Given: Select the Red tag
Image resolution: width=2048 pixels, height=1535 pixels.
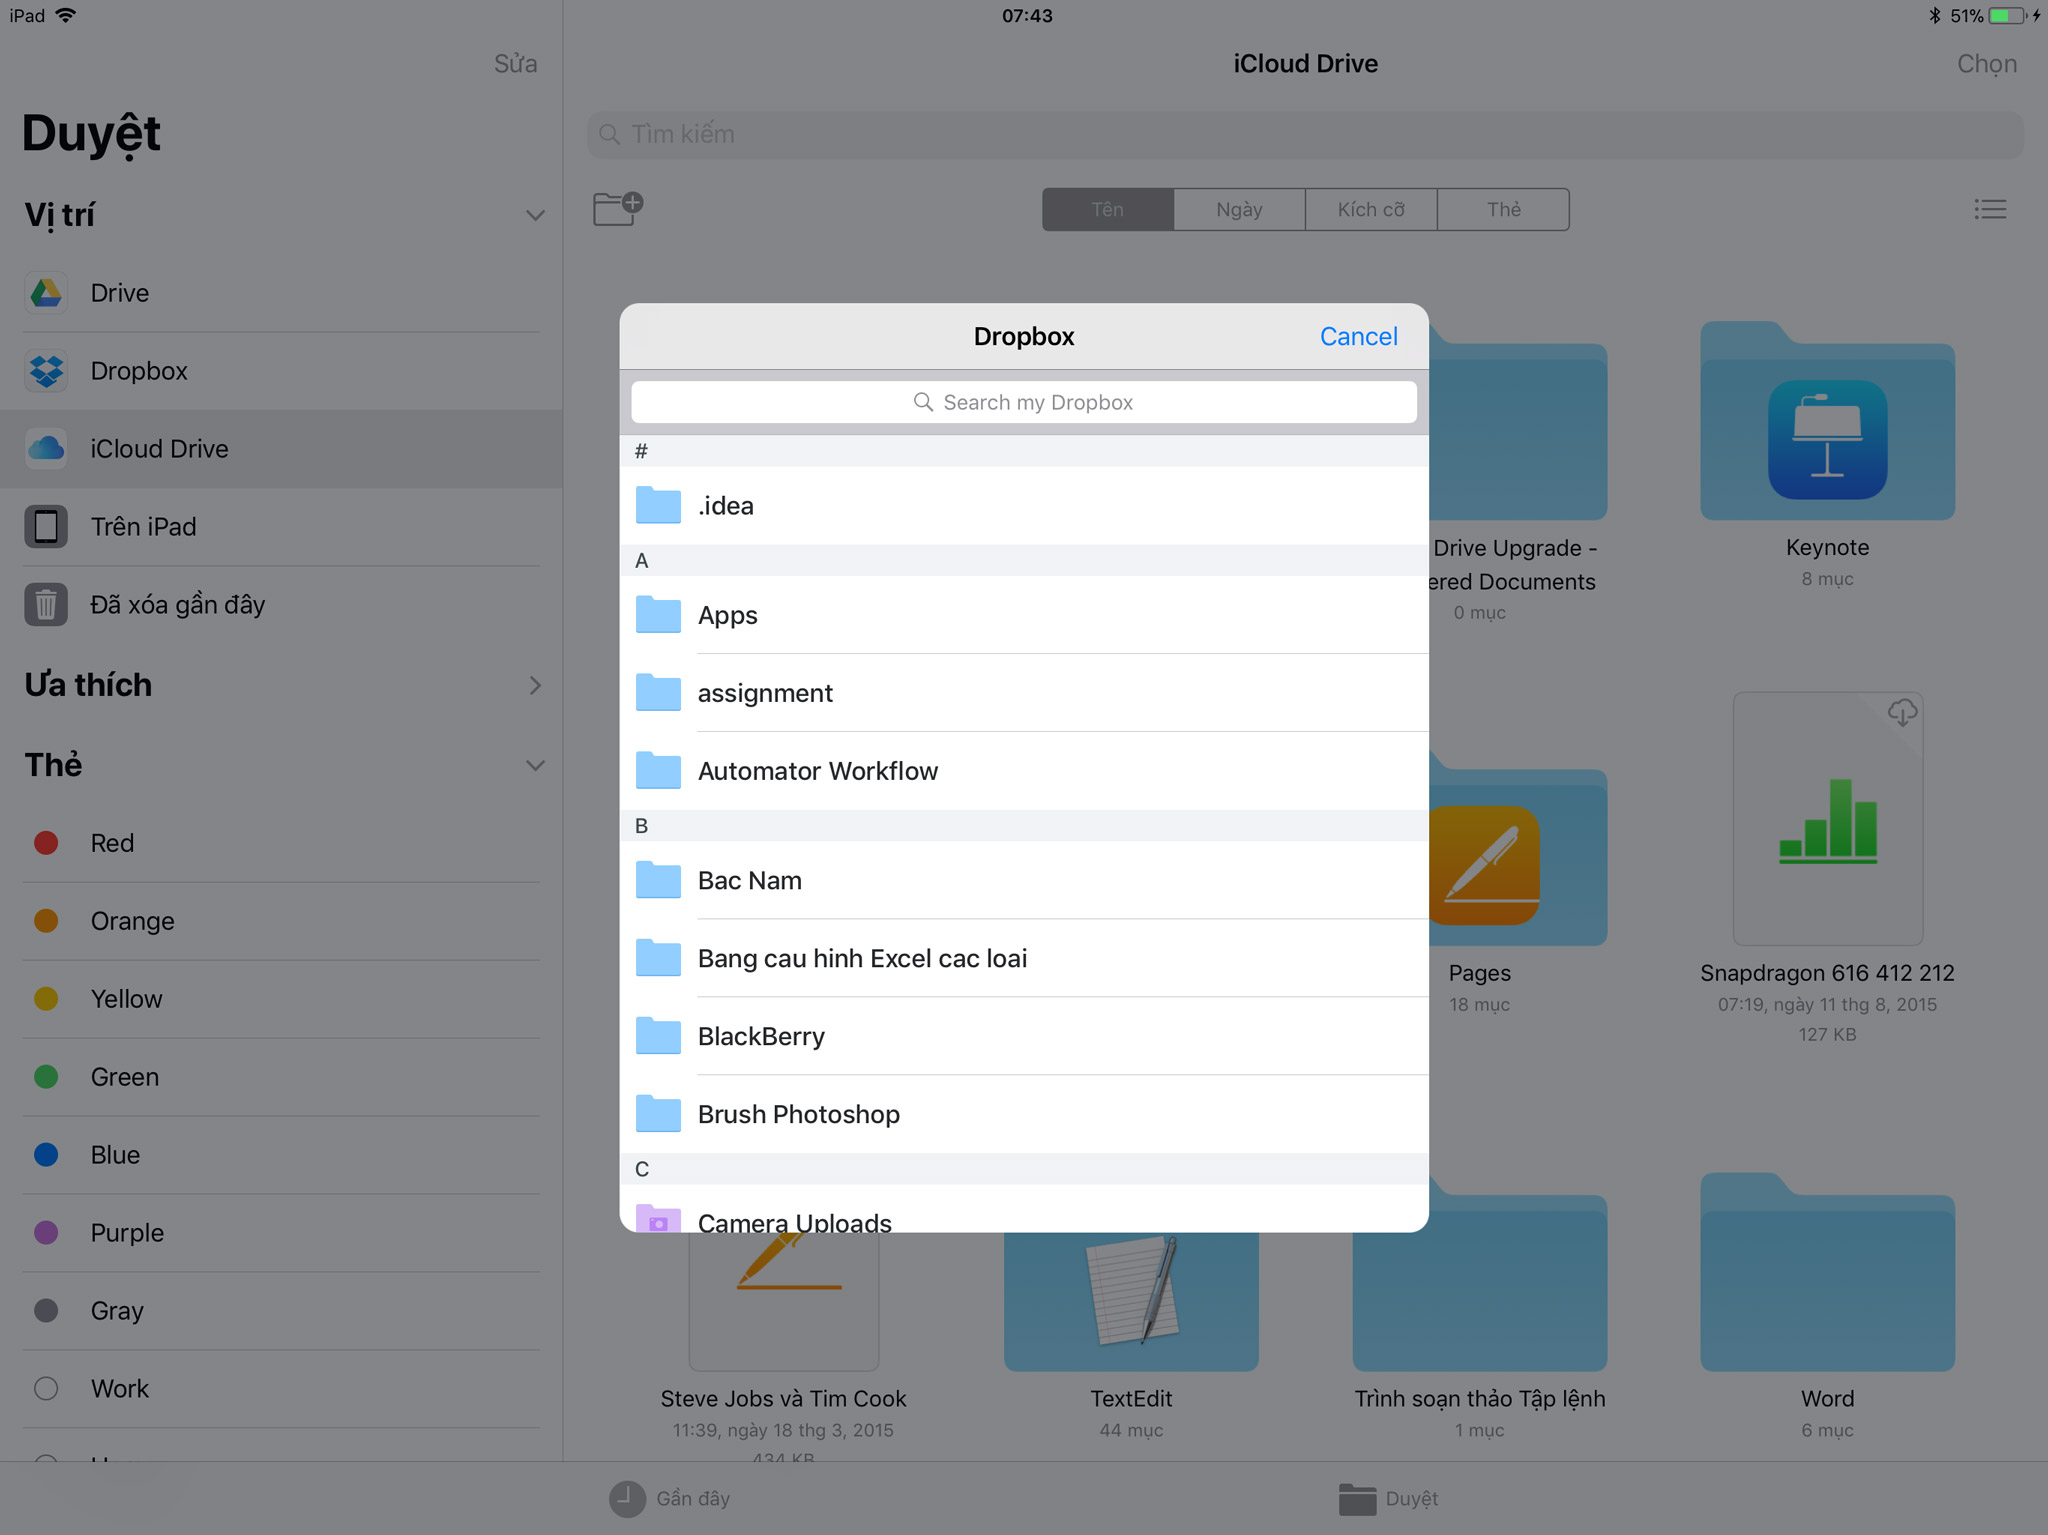Looking at the screenshot, I should [x=281, y=843].
